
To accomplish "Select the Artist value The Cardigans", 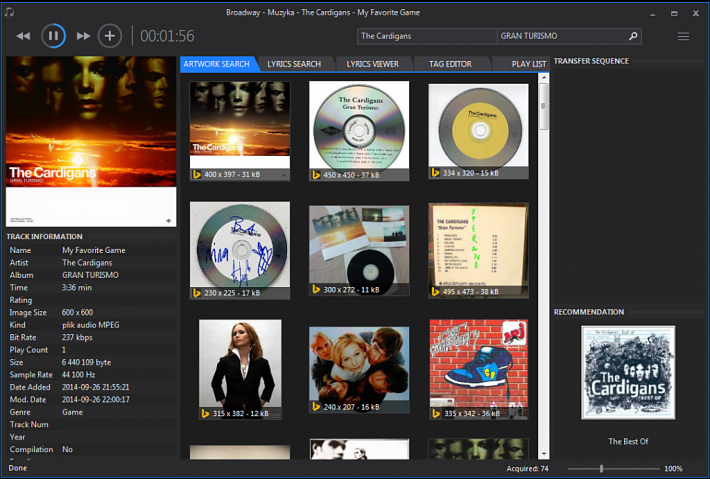I will click(x=87, y=263).
